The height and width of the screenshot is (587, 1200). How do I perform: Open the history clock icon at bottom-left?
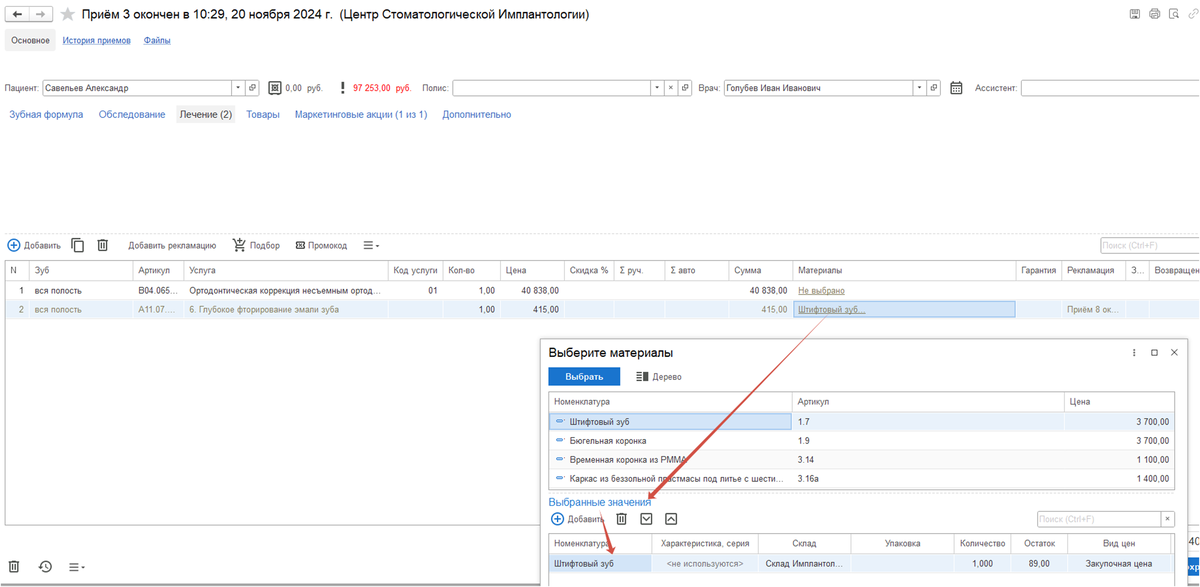tap(45, 567)
